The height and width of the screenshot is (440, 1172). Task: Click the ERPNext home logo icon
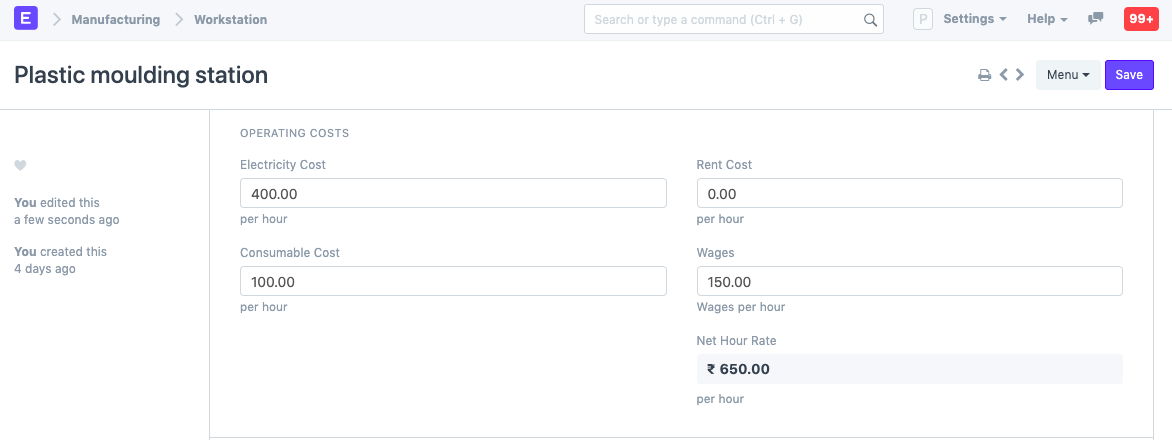point(26,19)
